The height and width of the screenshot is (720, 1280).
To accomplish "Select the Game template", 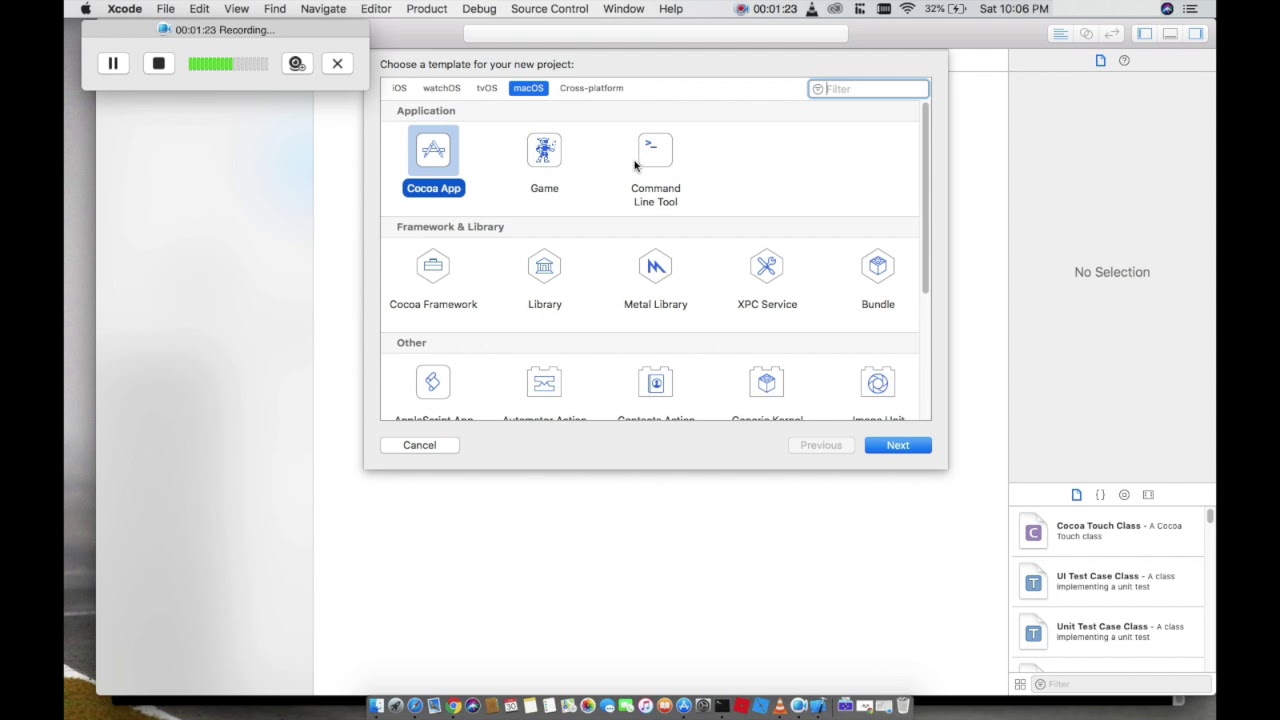I will click(544, 162).
